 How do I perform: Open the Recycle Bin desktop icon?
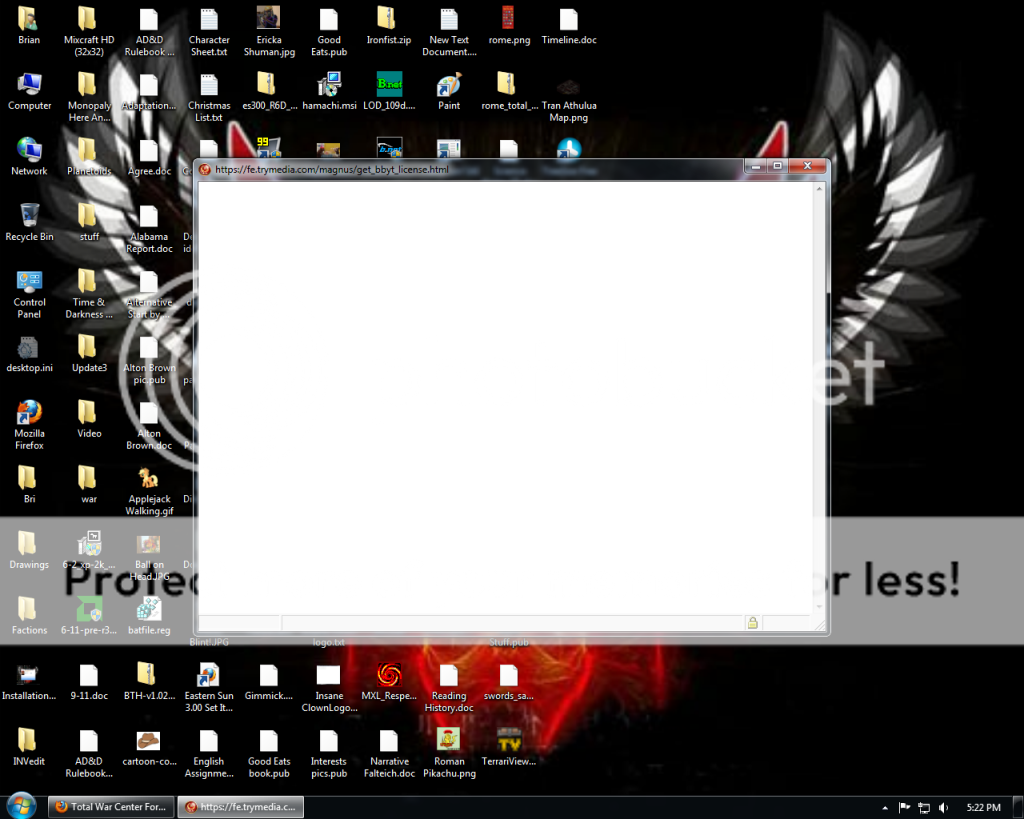click(29, 217)
